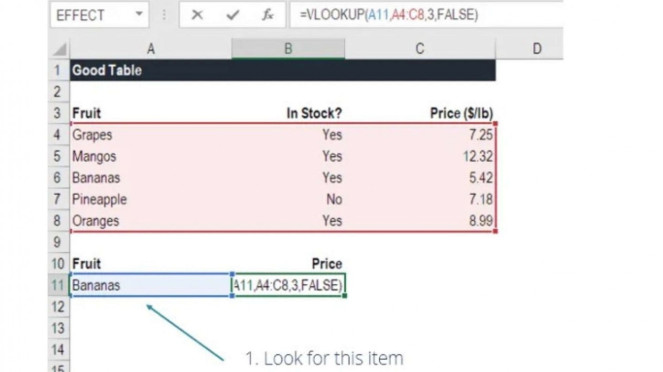This screenshot has height=372, width=663.
Task: Select column C header
Action: (x=420, y=49)
